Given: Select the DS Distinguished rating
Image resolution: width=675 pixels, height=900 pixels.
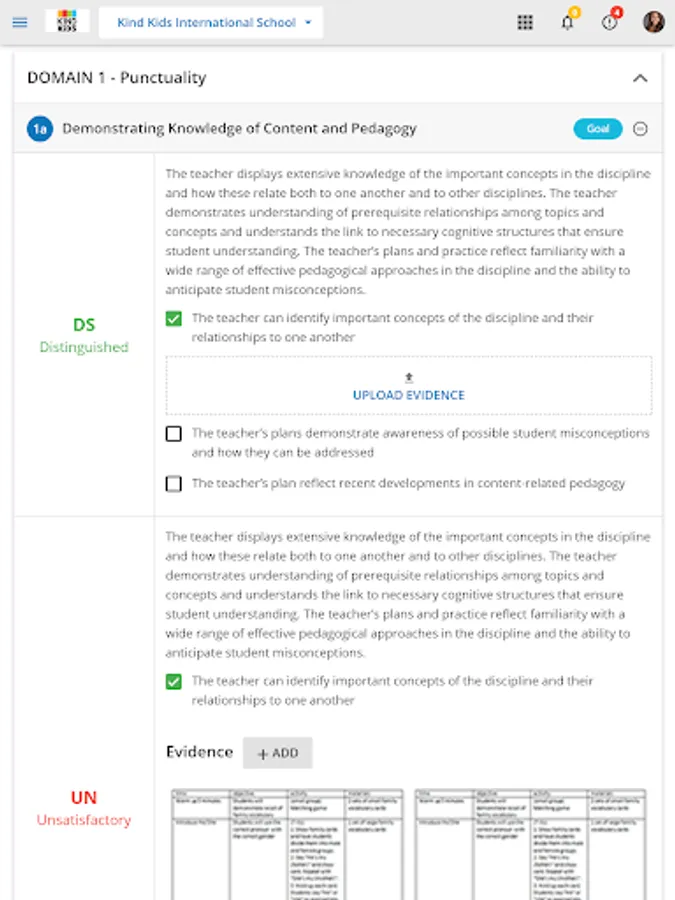Looking at the screenshot, I should 84,335.
